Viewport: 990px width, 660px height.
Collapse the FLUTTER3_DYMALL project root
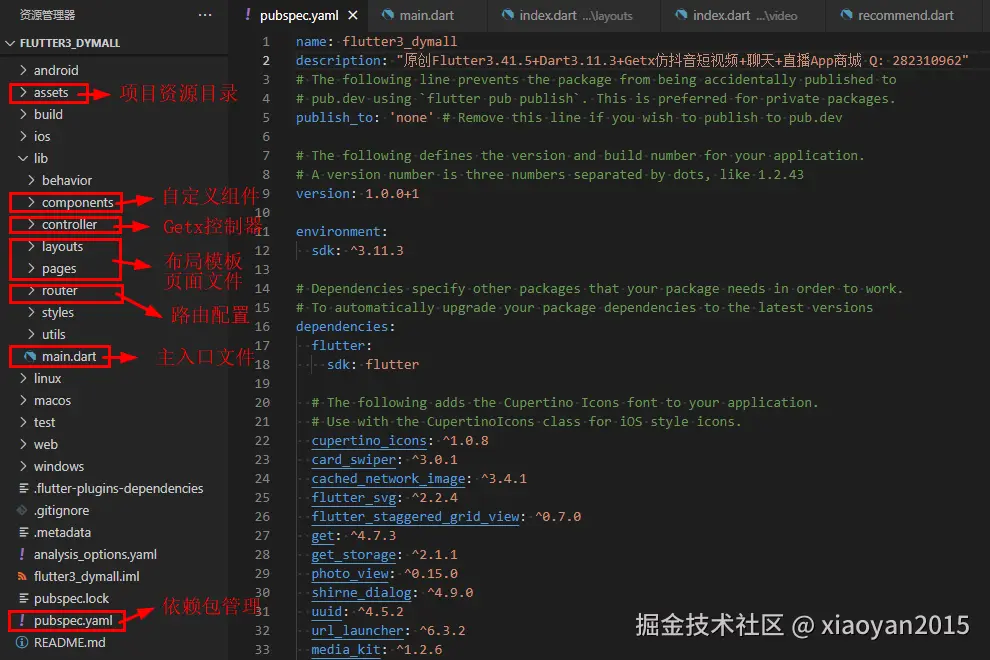click(9, 43)
